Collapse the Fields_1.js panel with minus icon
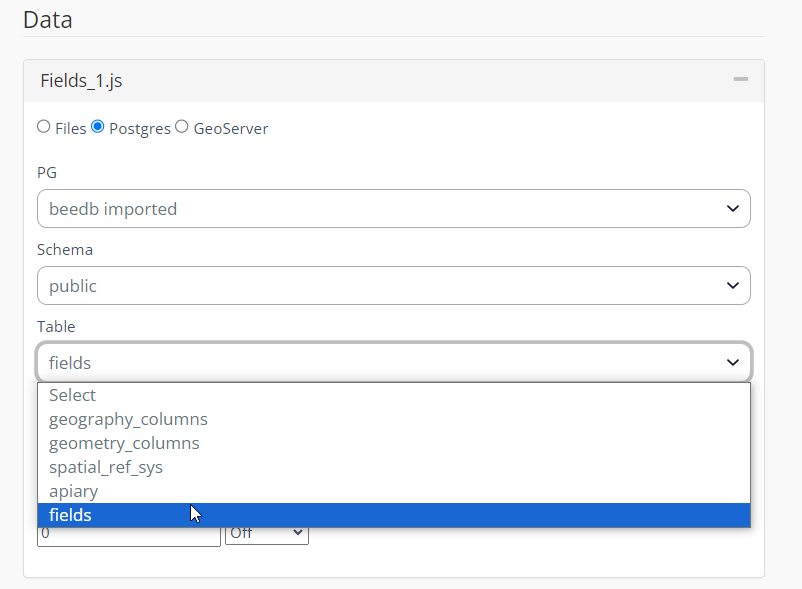 pos(740,80)
